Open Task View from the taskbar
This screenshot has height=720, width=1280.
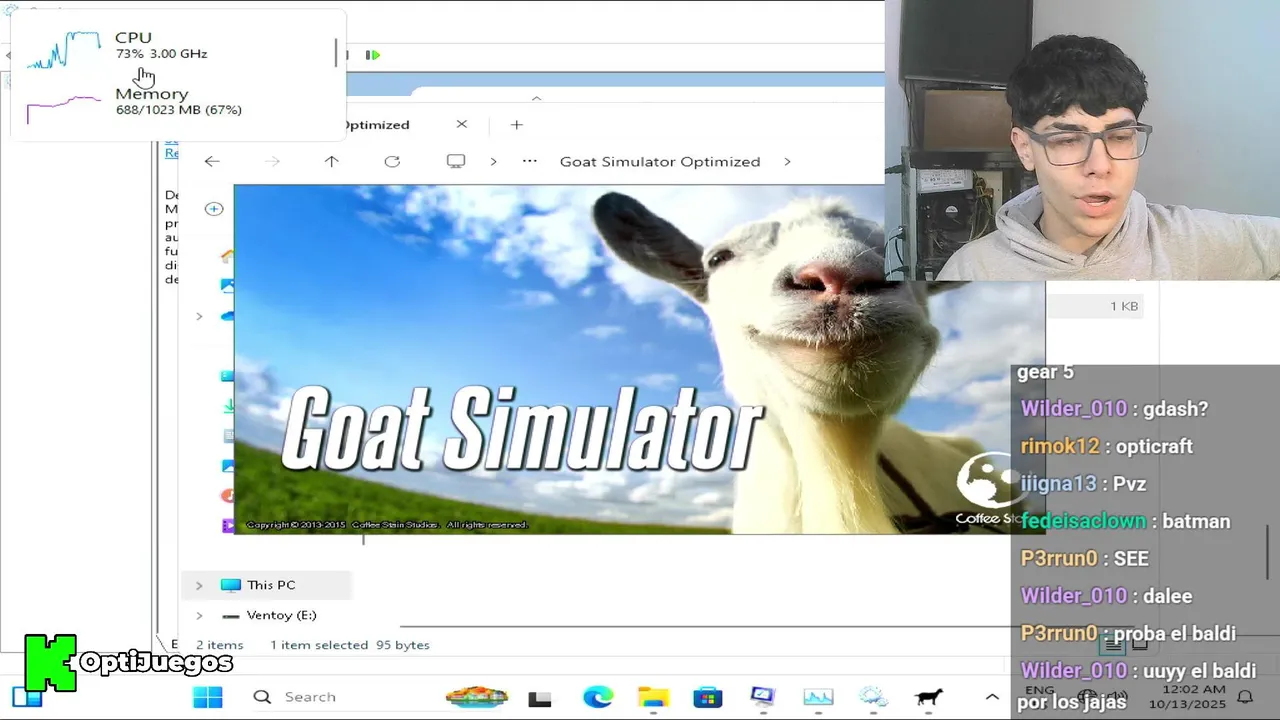(540, 698)
